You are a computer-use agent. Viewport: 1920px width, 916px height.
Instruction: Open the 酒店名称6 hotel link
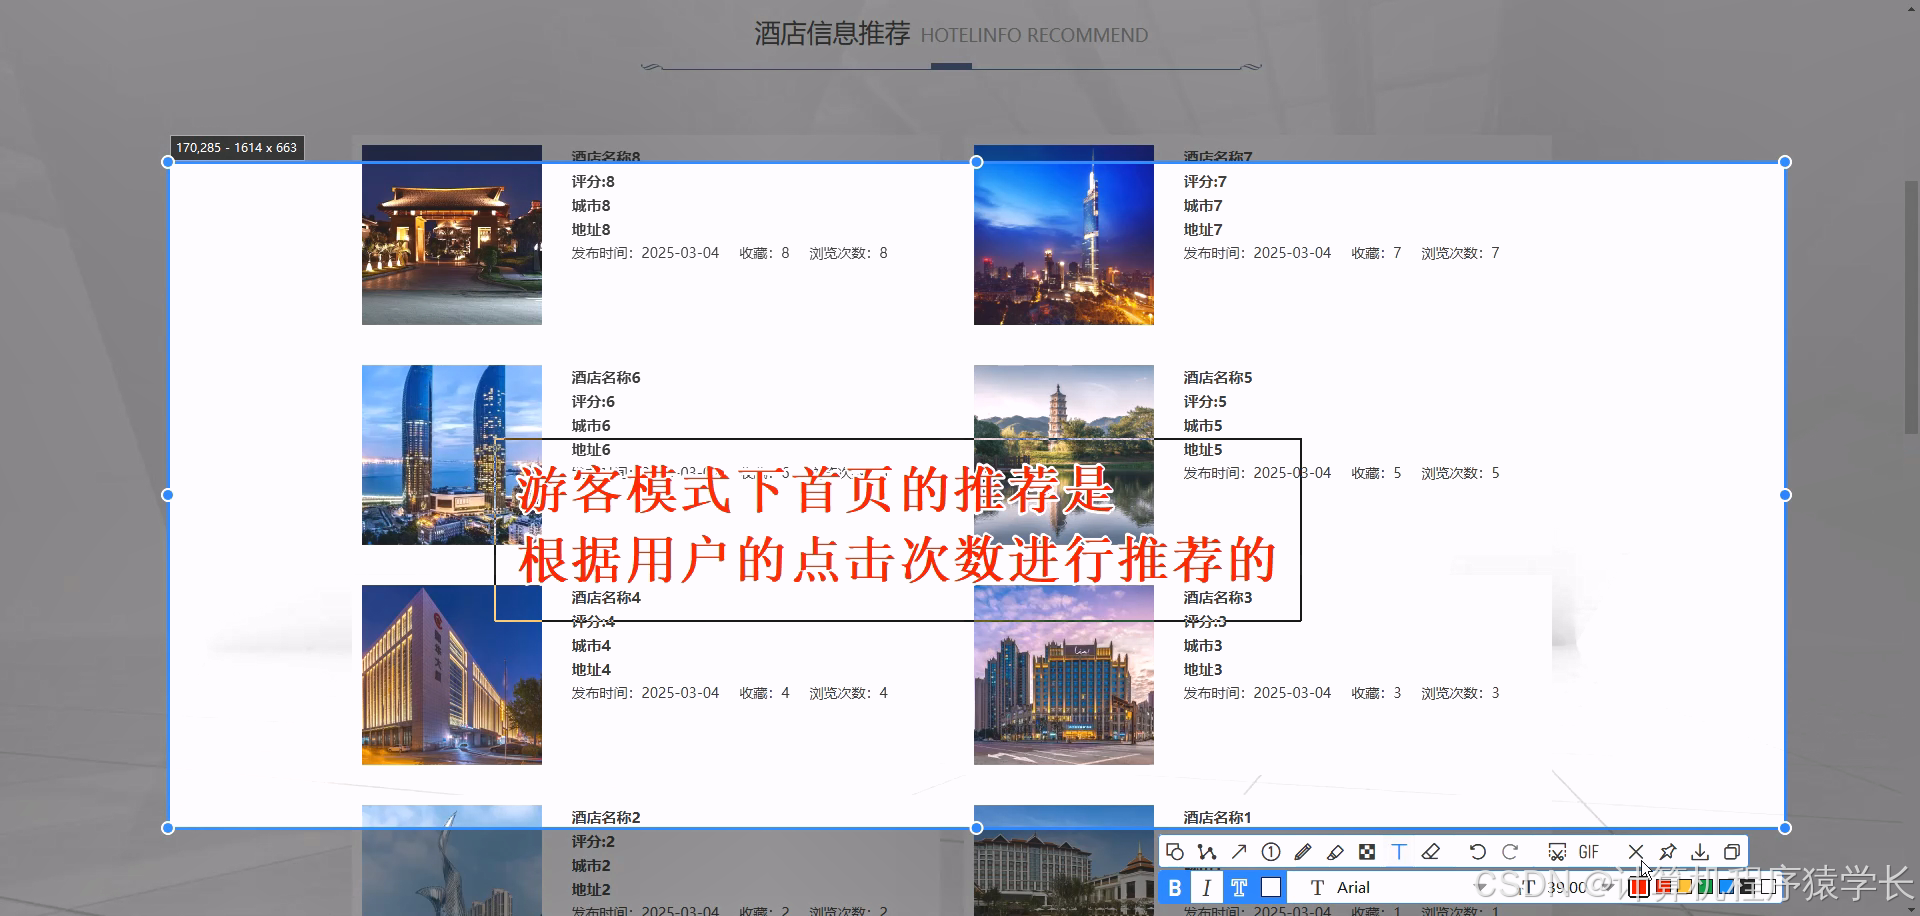pyautogui.click(x=606, y=378)
